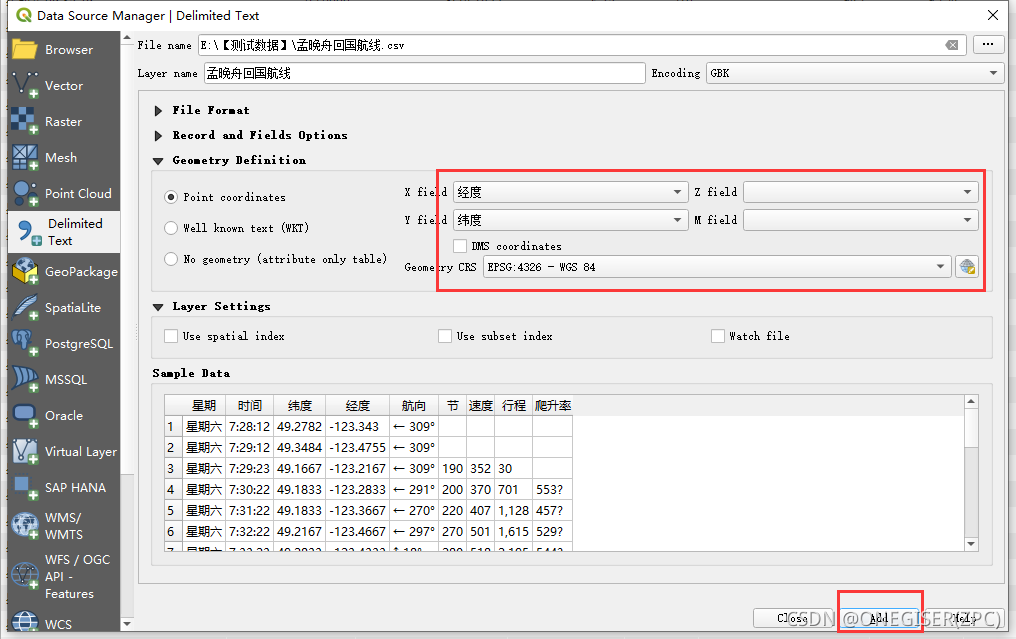Screen dimensions: 1016x639
Task: Select the 1,128 cell in sample data
Action: [514, 511]
